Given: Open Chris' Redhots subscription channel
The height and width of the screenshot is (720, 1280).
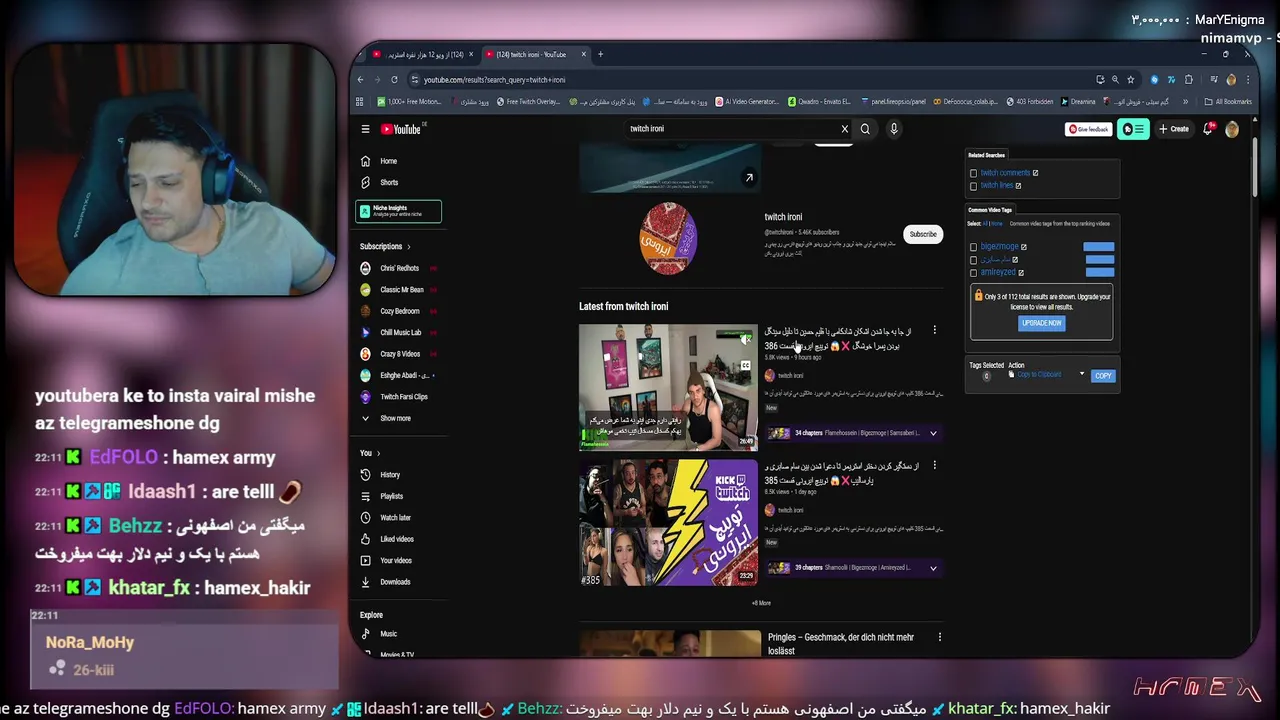Looking at the screenshot, I should (x=398, y=269).
